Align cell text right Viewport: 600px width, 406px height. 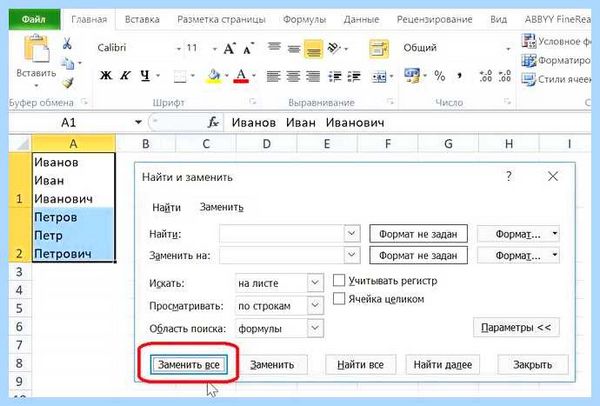[313, 76]
